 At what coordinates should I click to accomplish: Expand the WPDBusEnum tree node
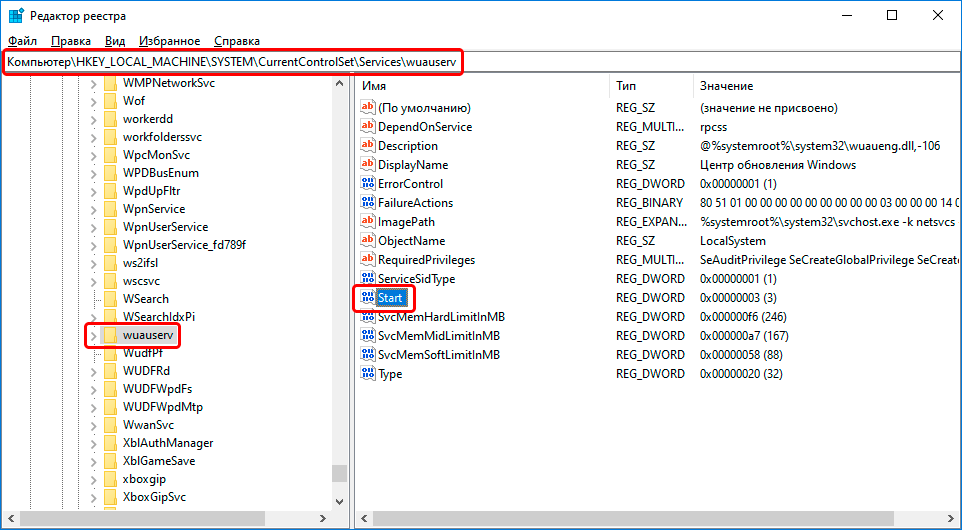click(93, 173)
